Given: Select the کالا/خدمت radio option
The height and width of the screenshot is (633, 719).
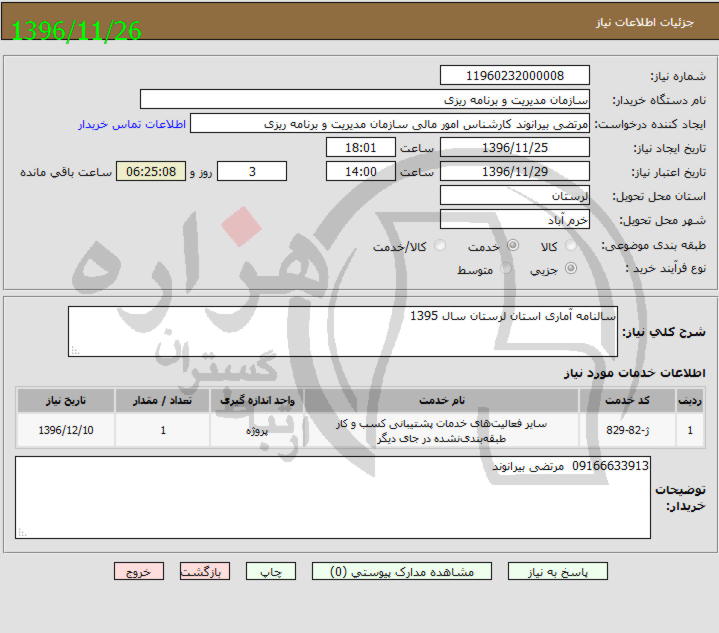Looking at the screenshot, I should click(x=440, y=245).
